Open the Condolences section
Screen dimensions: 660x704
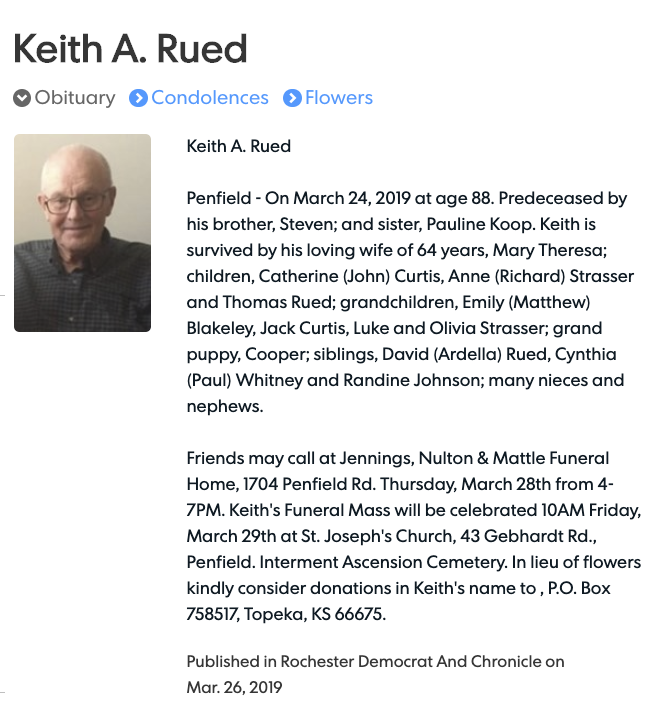[x=210, y=98]
